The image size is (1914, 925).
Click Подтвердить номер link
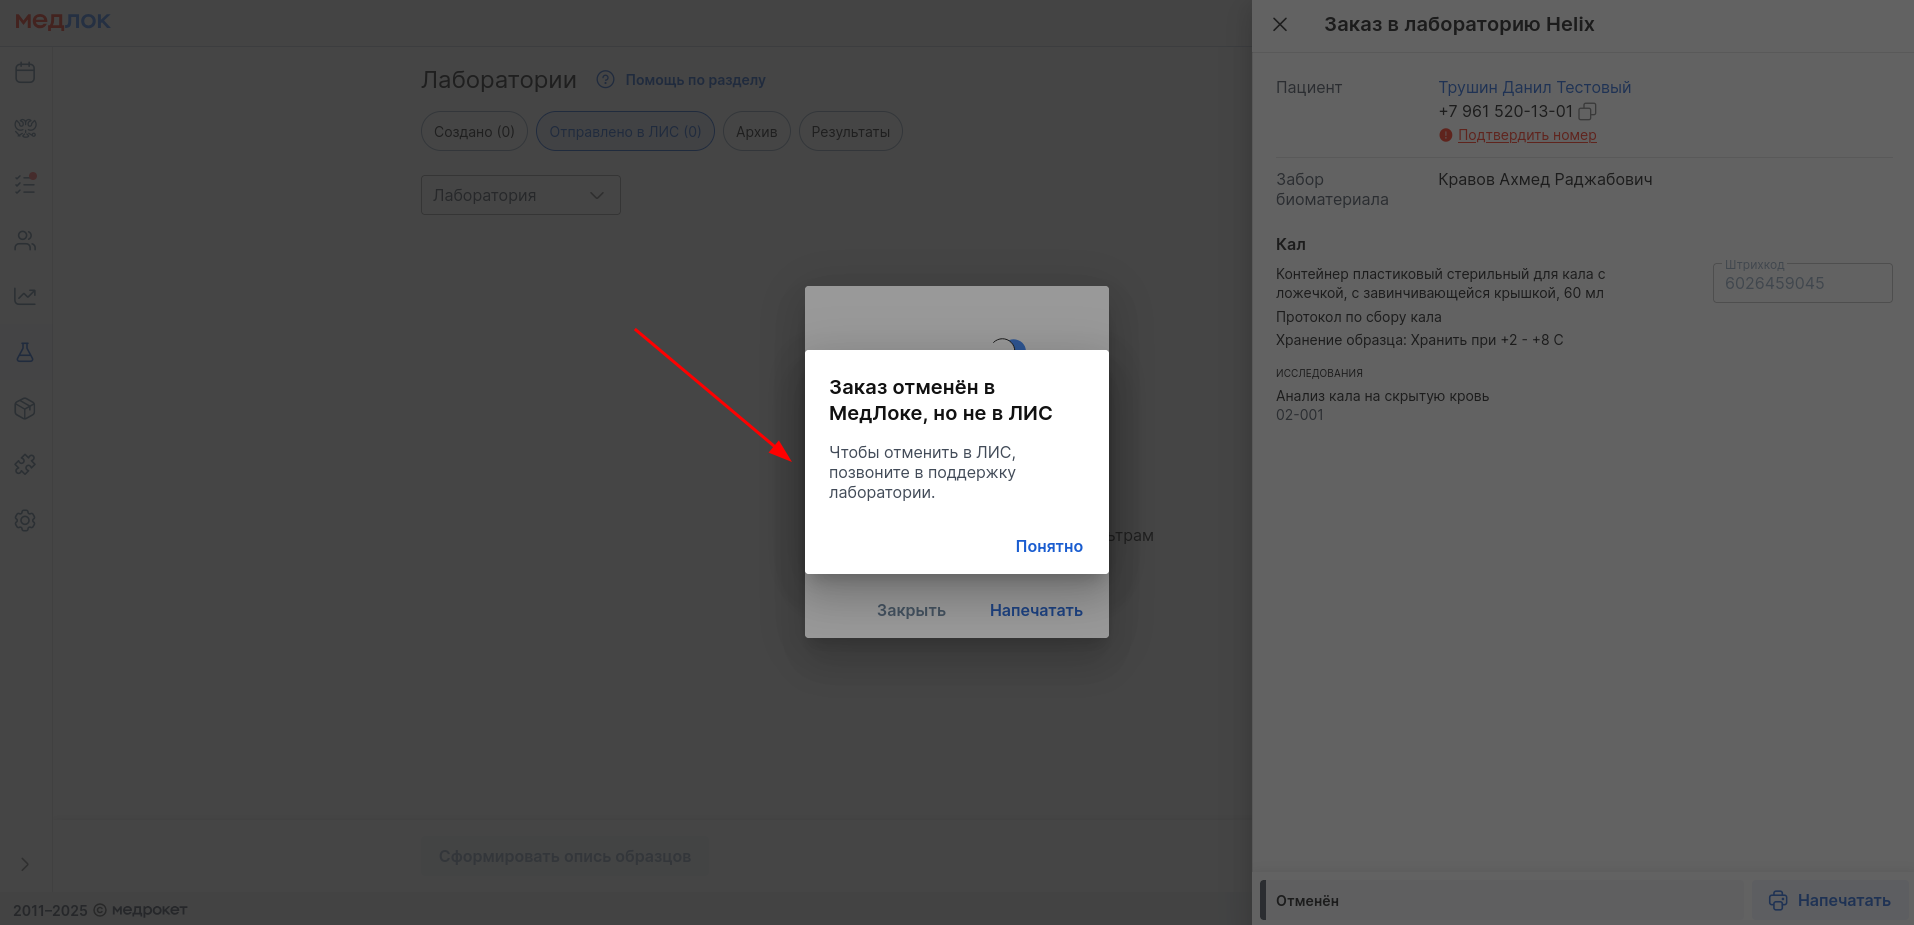[x=1527, y=135]
